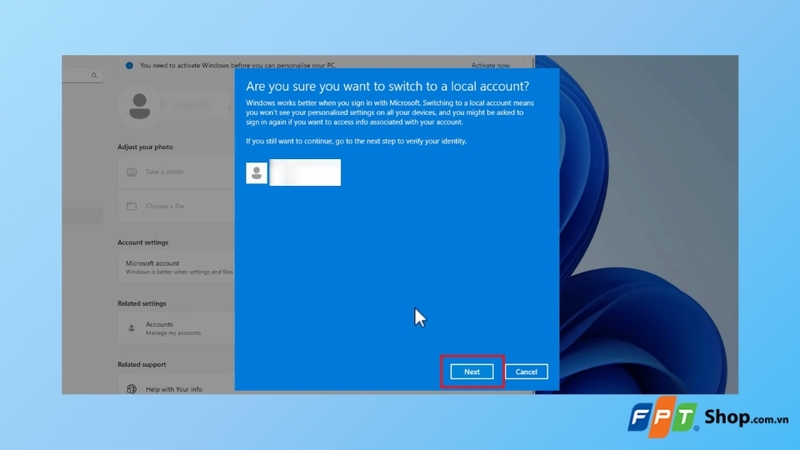Viewport: 800px width, 450px height.
Task: Click the blurred account name box in dialog
Action: (x=305, y=172)
